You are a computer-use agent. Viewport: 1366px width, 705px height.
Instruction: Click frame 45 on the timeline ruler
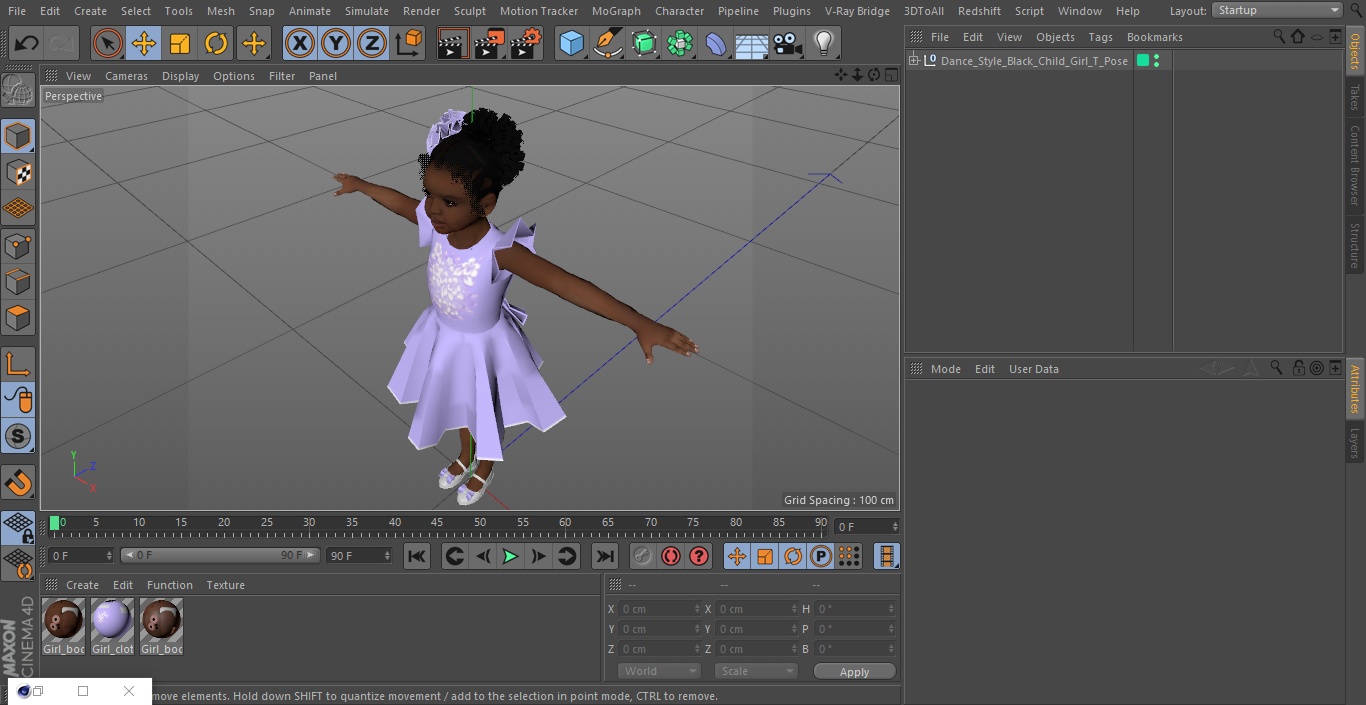pos(438,525)
